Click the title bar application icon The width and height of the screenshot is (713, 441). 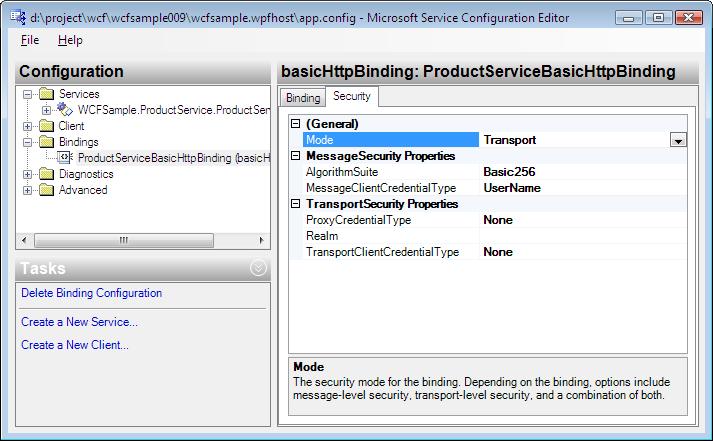point(18,18)
